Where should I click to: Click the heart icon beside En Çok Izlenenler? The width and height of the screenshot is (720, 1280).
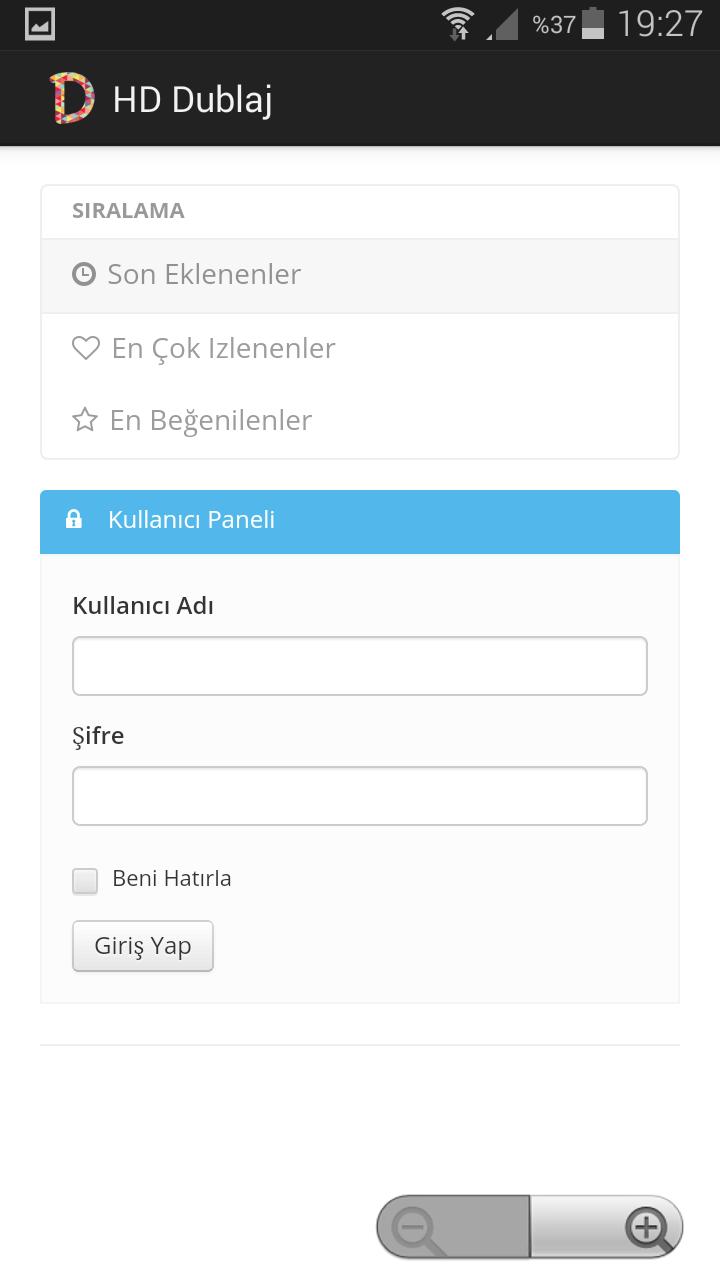[86, 348]
